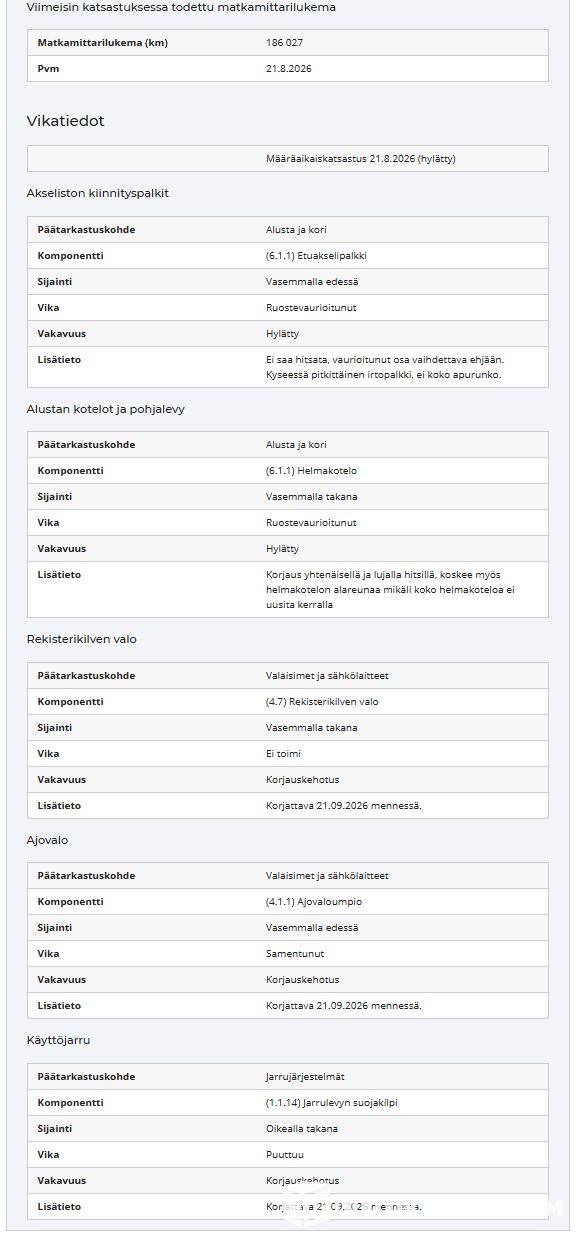Click the Määräaikaiskatsastus 21.8.2026 (hylätty) row
Screen dimensions: 577x1237
point(288,159)
